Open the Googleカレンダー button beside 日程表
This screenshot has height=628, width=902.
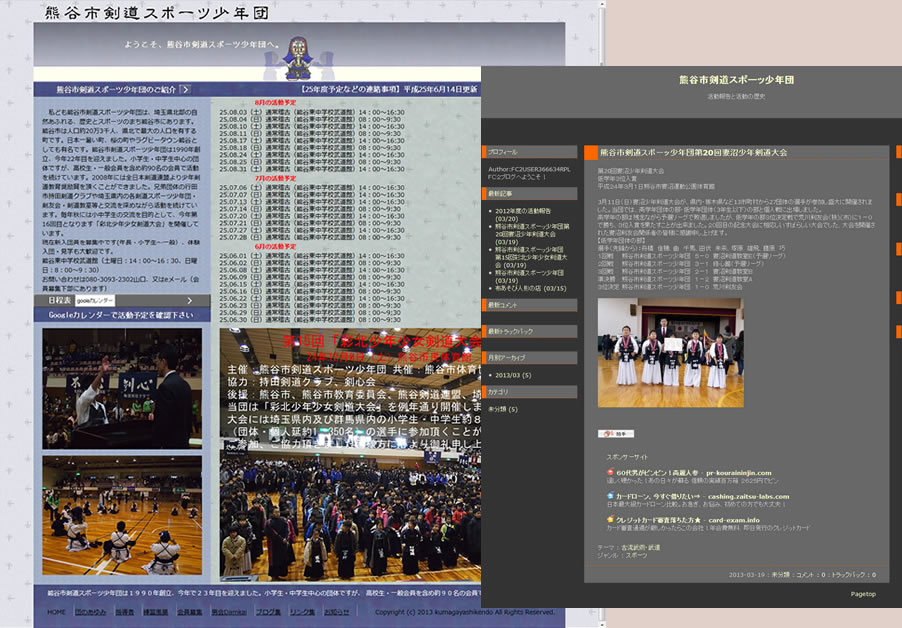click(x=95, y=301)
